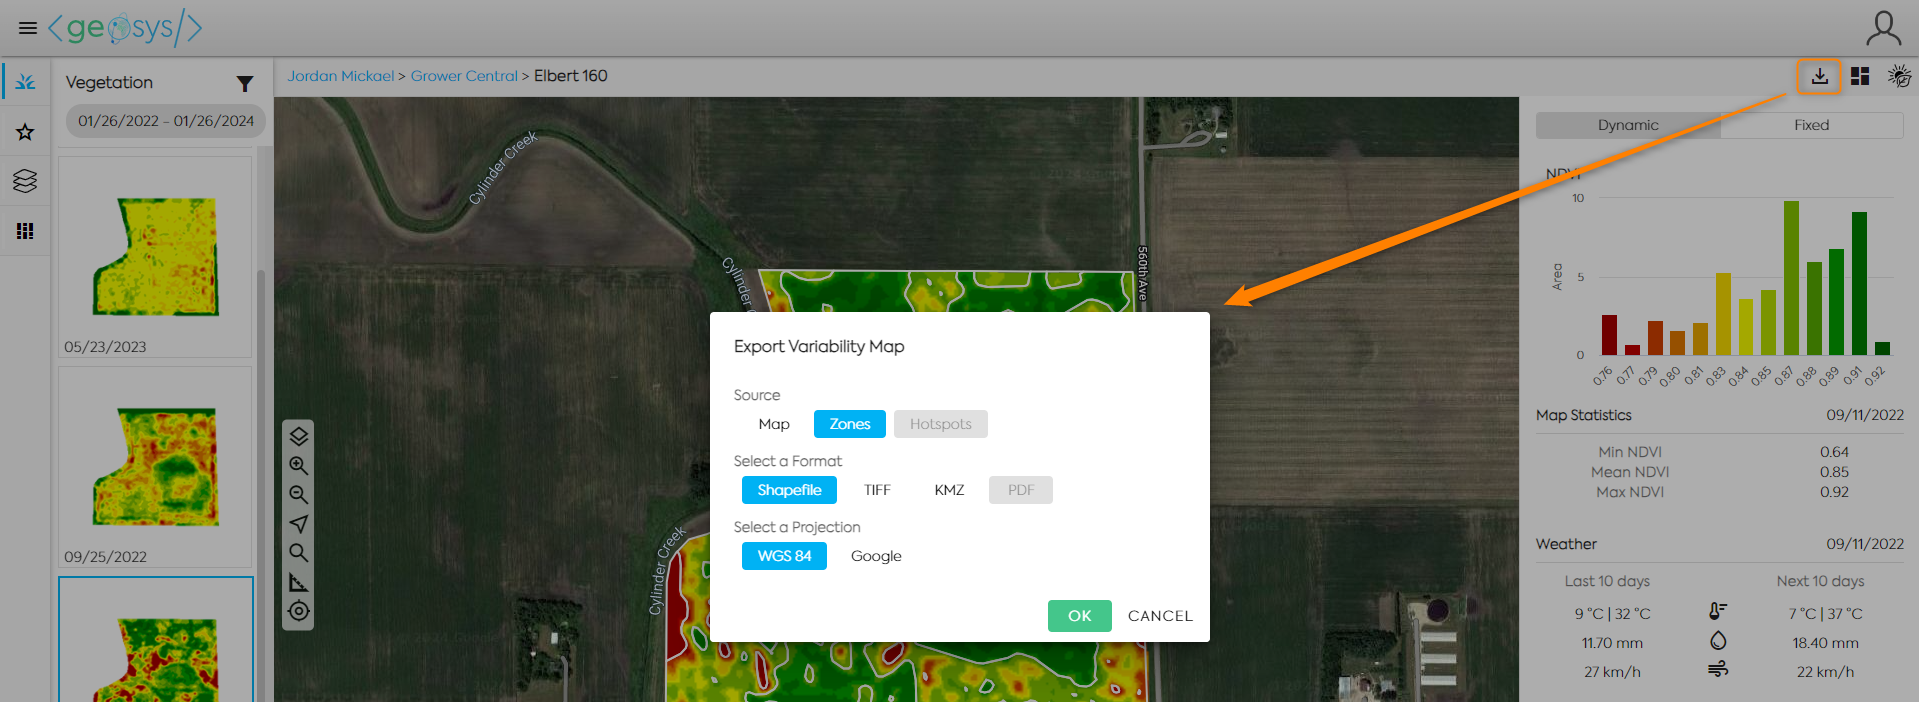Open the user profile icon
The width and height of the screenshot is (1919, 702).
tap(1883, 28)
